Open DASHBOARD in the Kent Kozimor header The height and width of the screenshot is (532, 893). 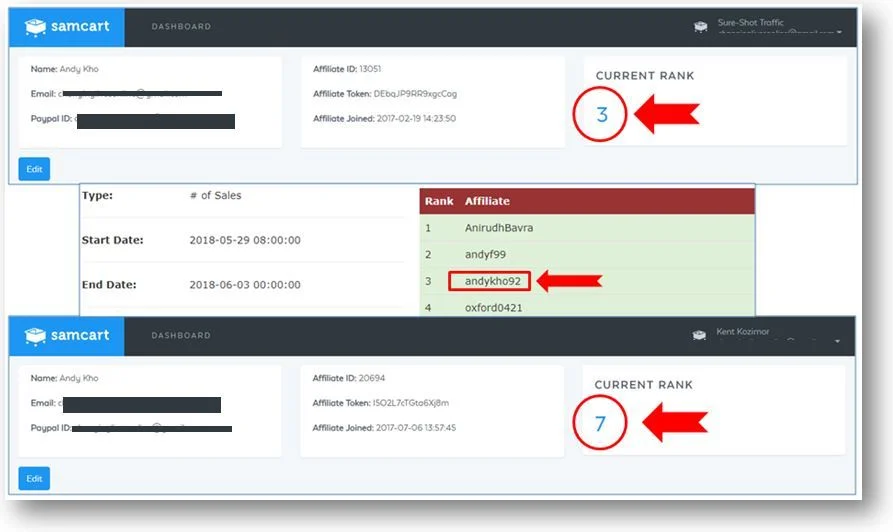tap(181, 336)
